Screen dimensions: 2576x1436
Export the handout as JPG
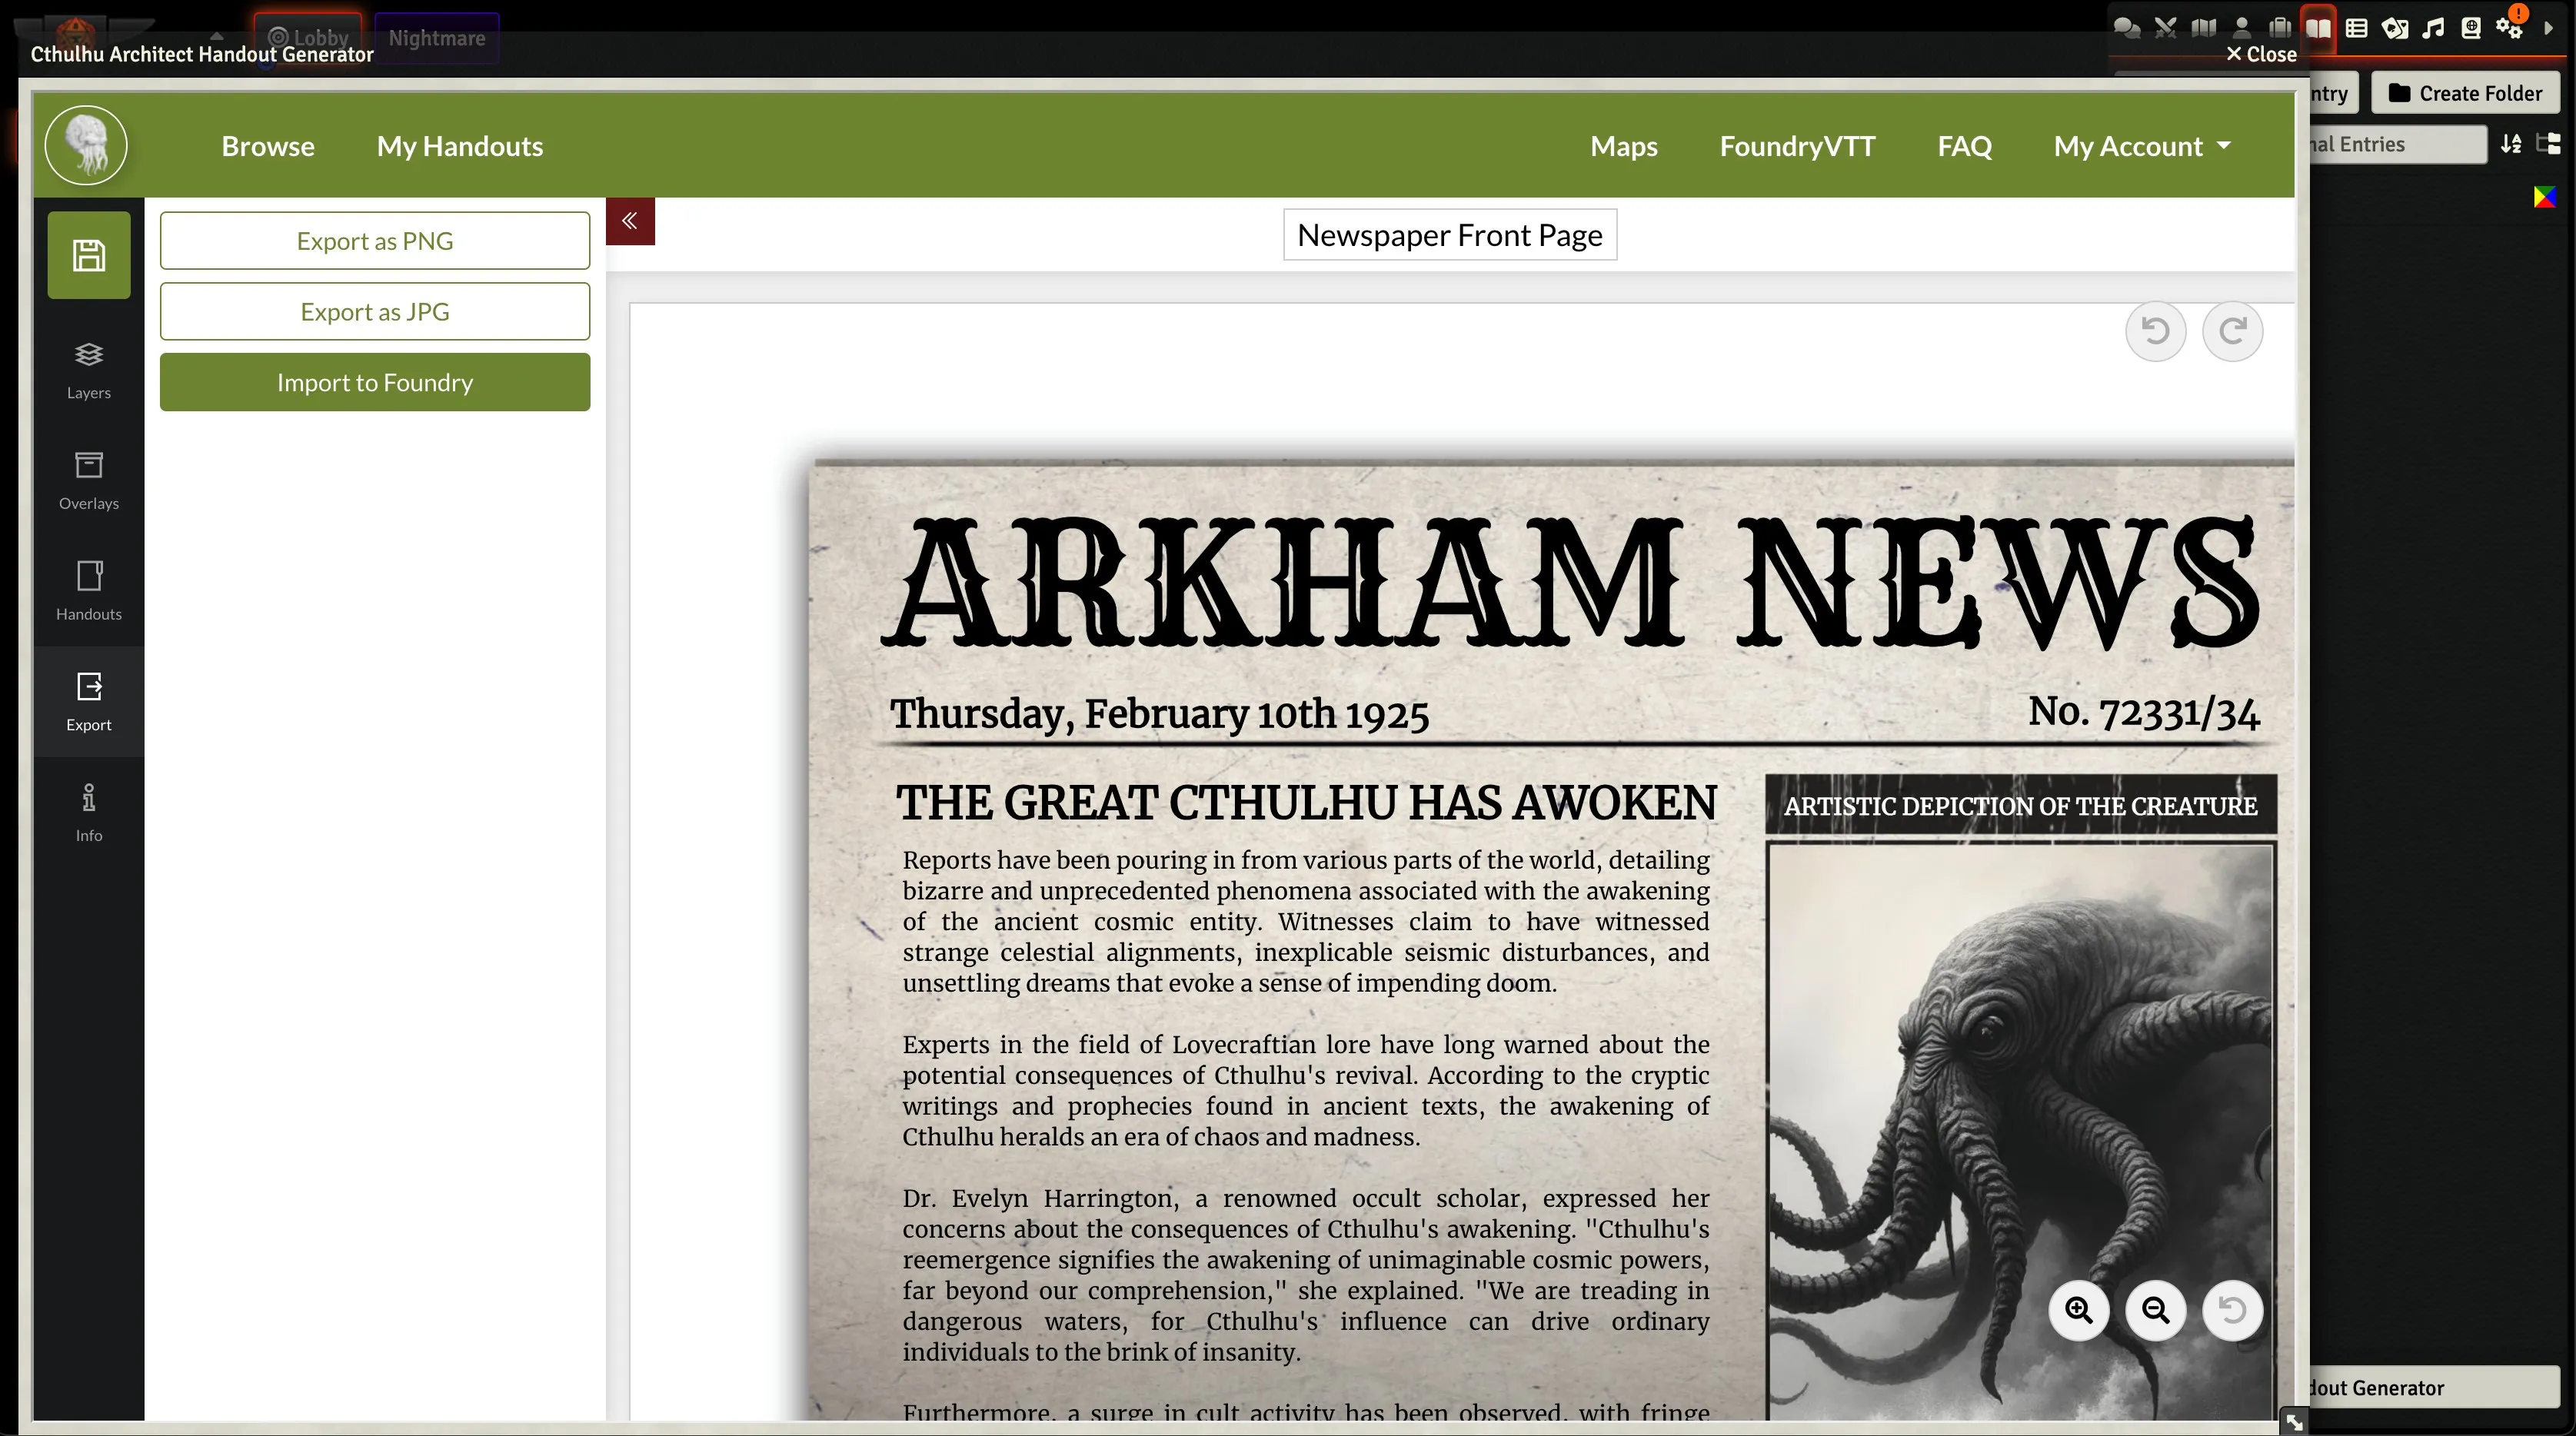pos(375,311)
